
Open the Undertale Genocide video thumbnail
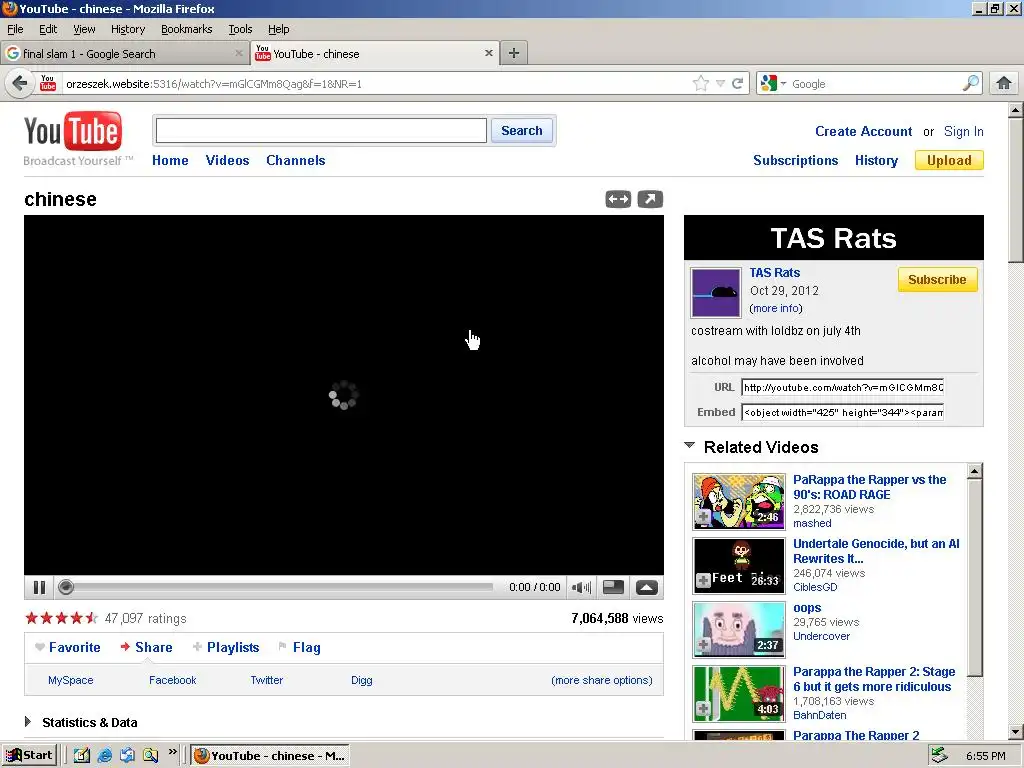739,565
